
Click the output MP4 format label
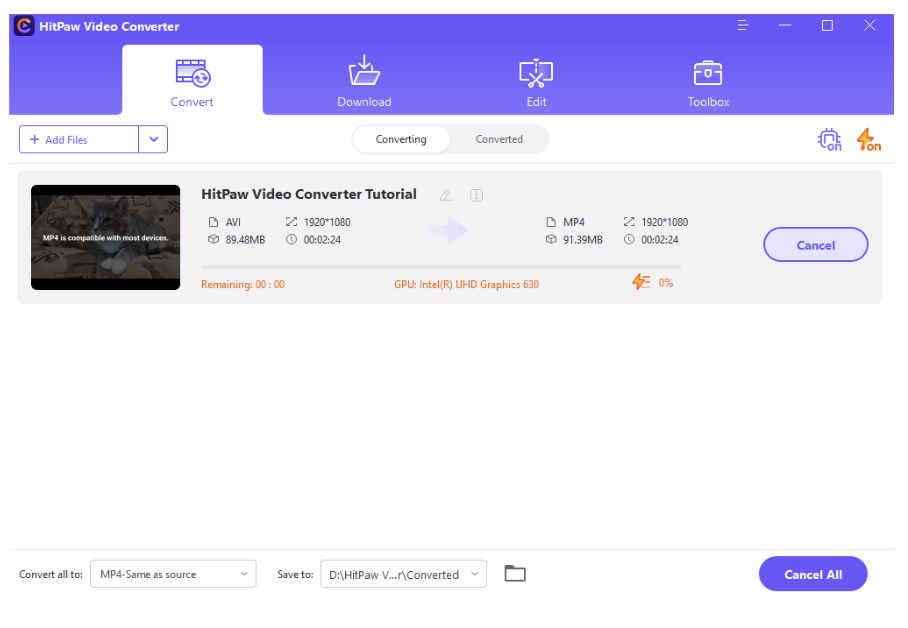click(x=574, y=222)
